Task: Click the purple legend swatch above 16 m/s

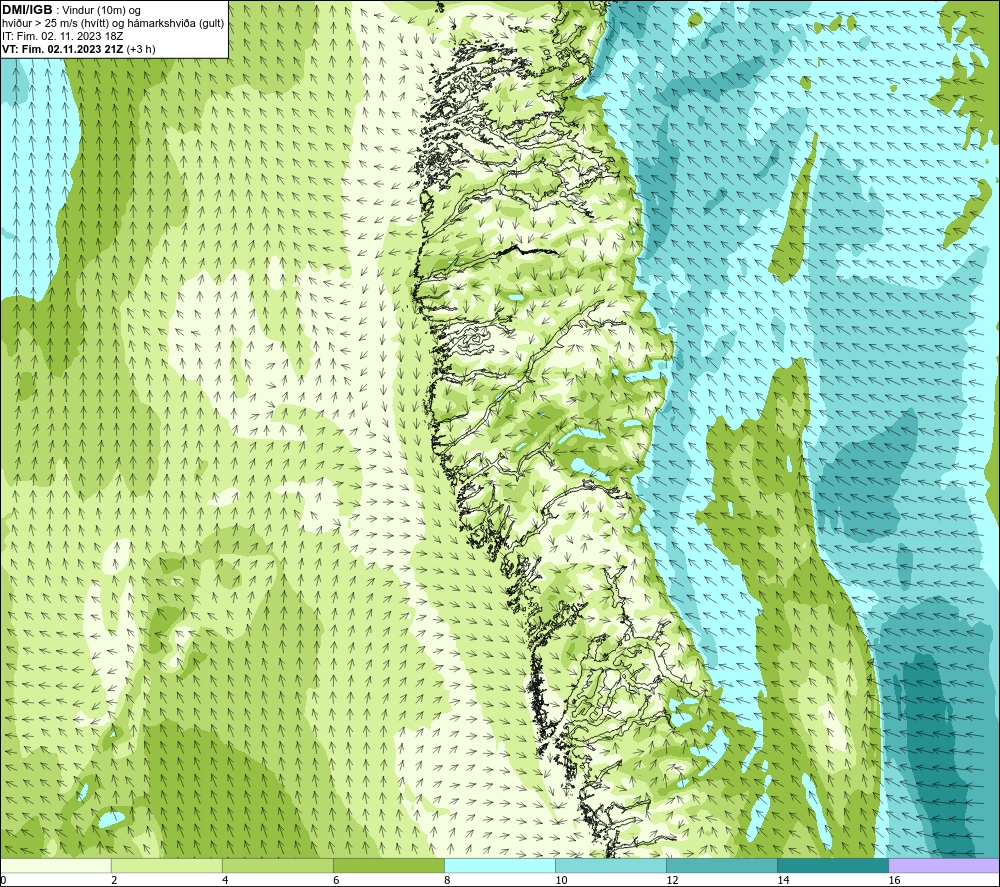Action: (x=944, y=865)
